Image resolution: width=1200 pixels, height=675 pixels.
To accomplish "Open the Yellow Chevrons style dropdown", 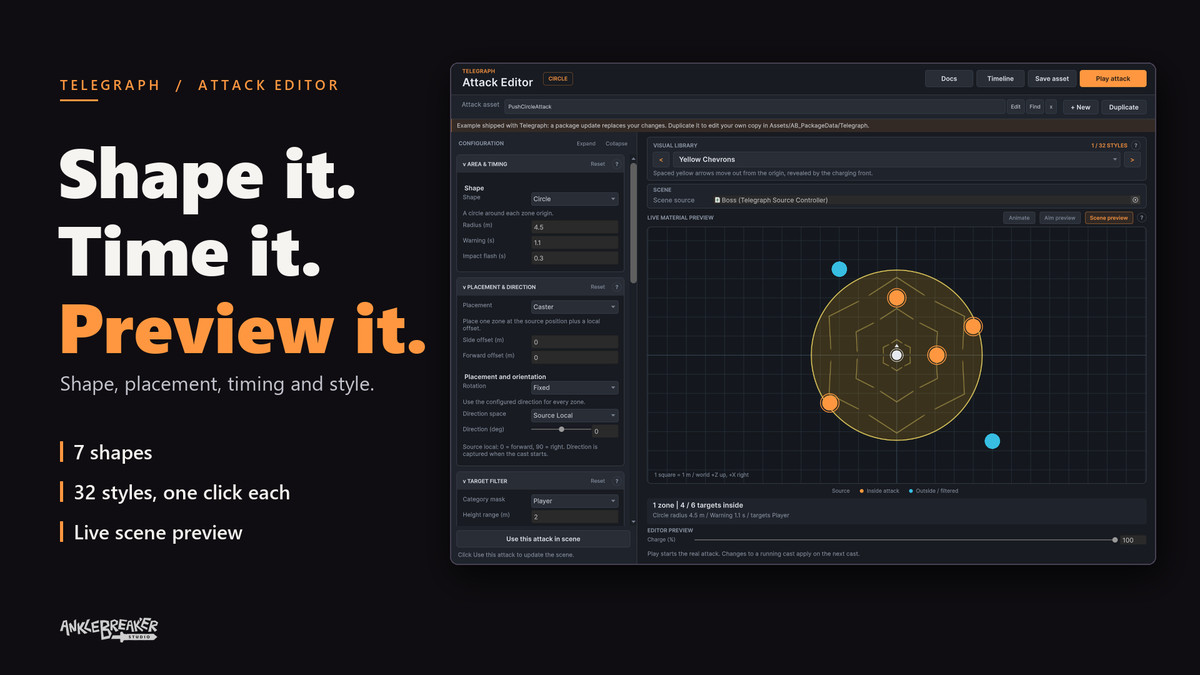I will 897,159.
